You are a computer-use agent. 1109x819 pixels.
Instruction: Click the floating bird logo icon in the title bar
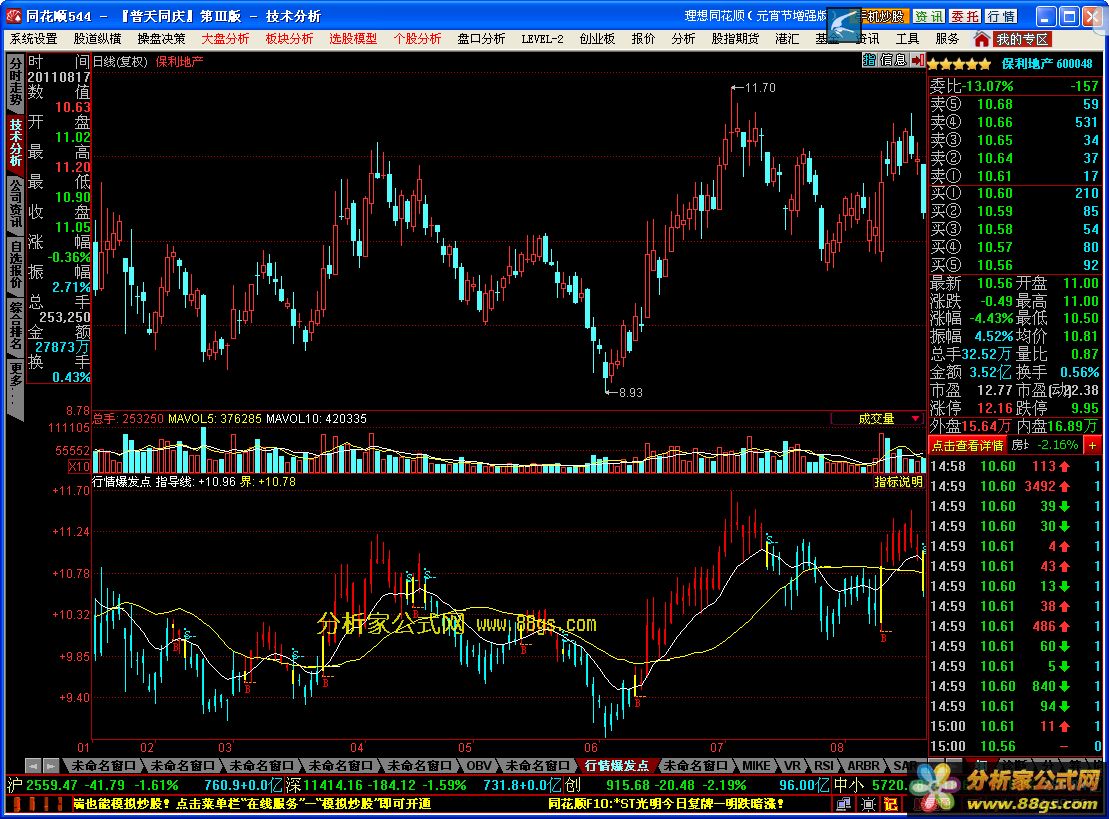[x=844, y=25]
